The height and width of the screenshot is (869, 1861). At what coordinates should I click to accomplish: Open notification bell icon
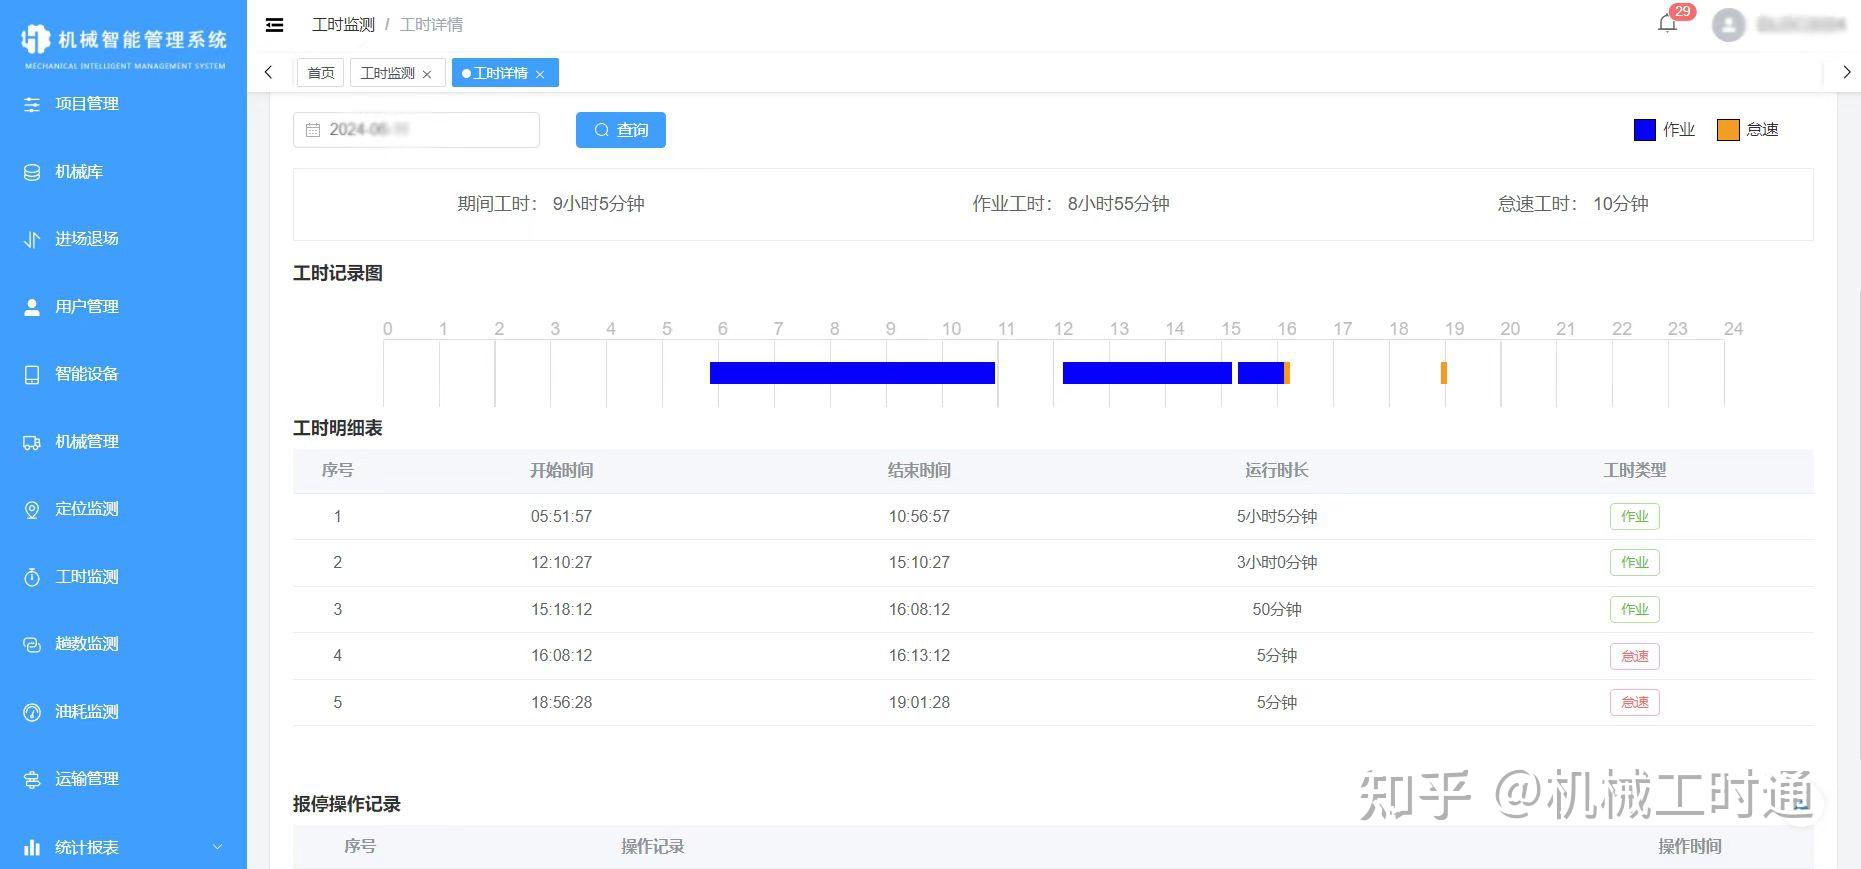tap(1667, 23)
